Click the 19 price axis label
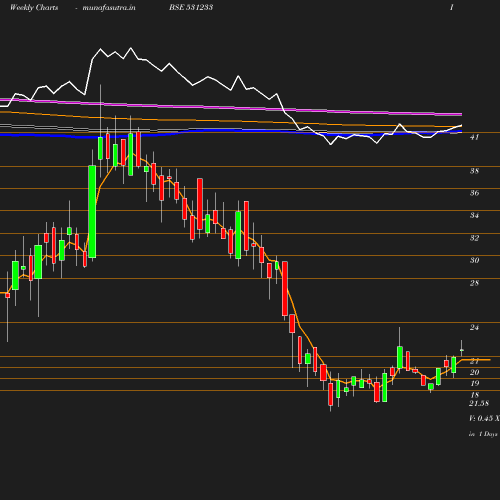Image resolution: width=500 pixels, height=500 pixels. [x=474, y=383]
